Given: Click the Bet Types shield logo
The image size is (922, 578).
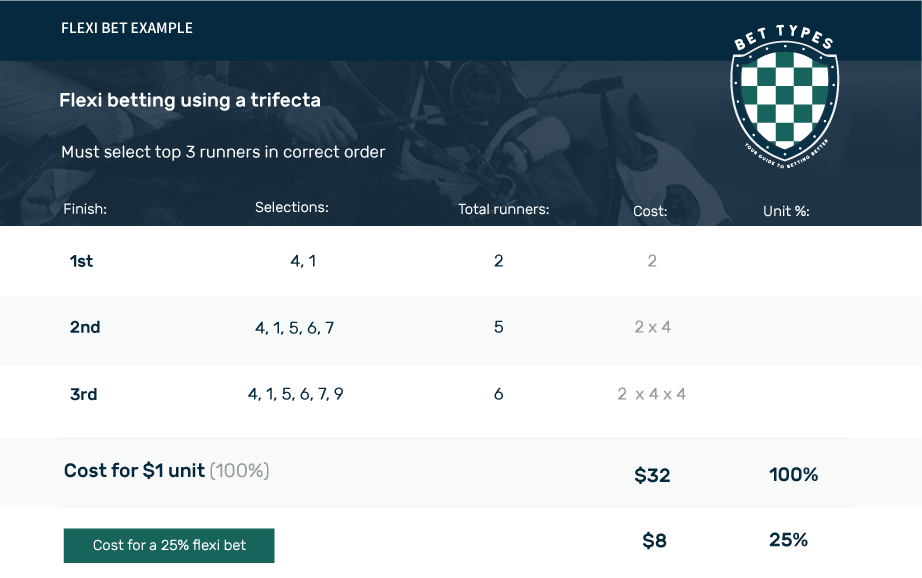Looking at the screenshot, I should point(784,97).
